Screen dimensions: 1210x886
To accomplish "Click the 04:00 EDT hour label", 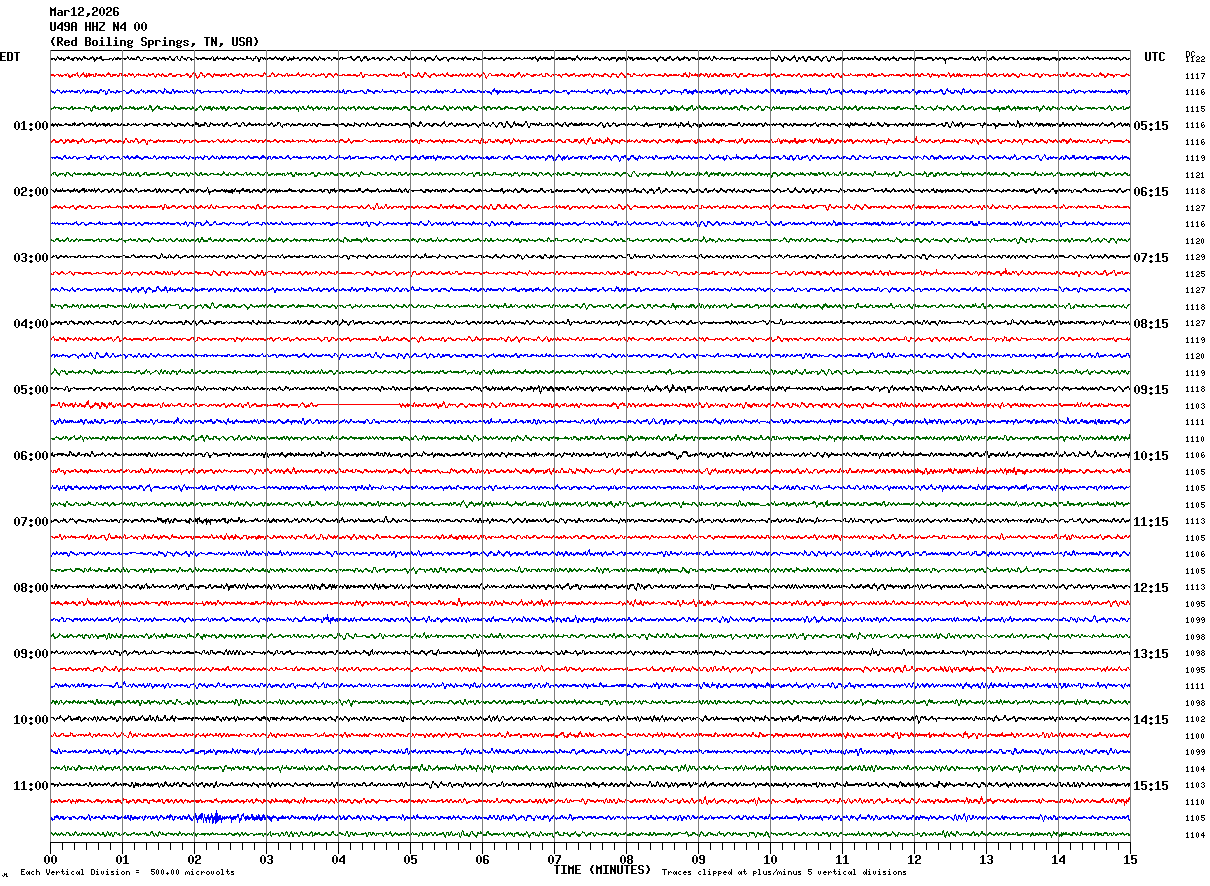I will (x=31, y=324).
